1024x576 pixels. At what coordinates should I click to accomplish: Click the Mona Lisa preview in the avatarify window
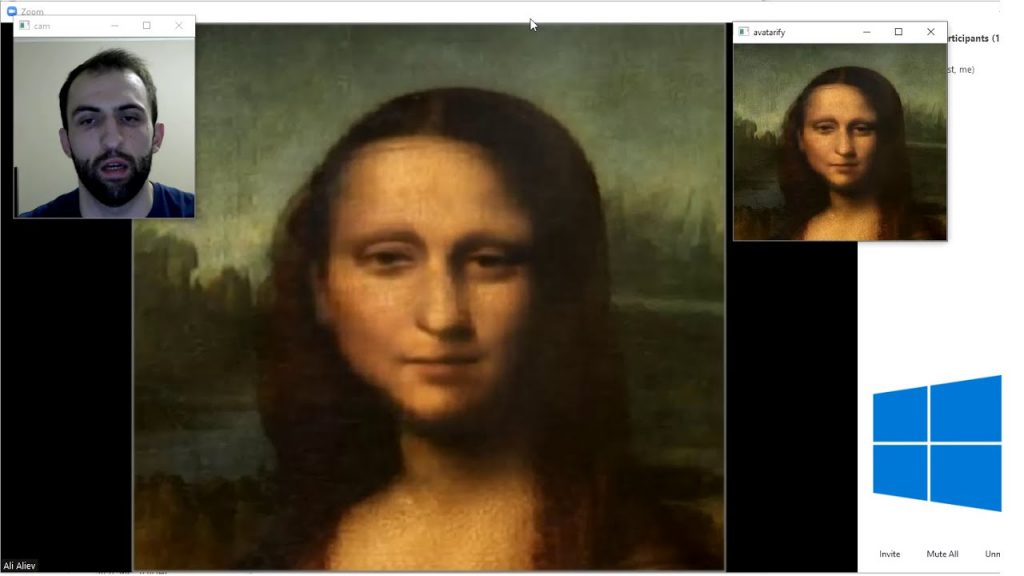point(840,142)
